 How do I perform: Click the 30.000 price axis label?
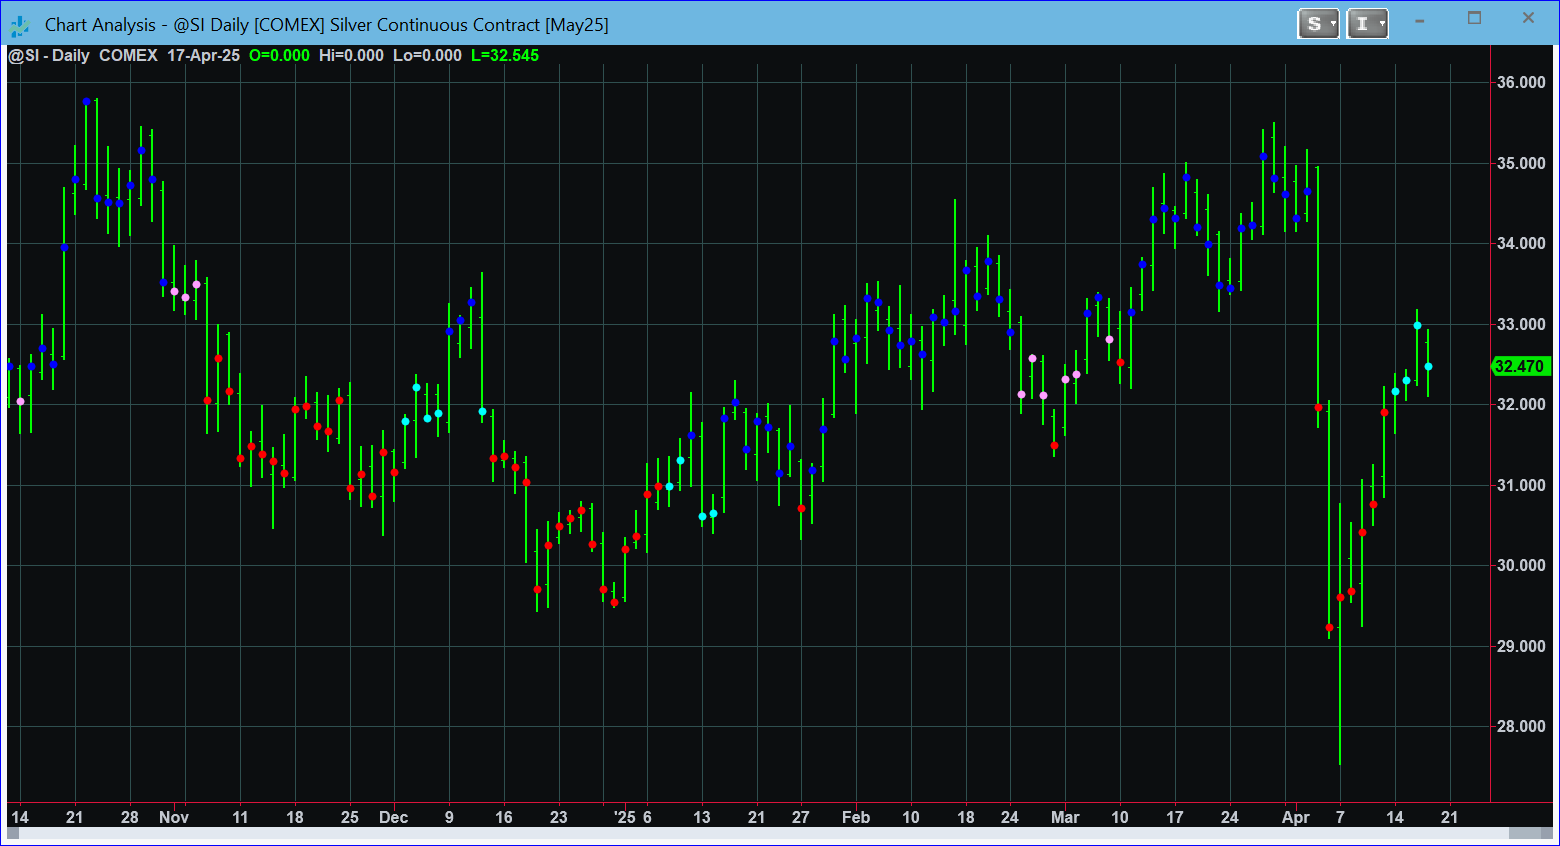coord(1520,565)
